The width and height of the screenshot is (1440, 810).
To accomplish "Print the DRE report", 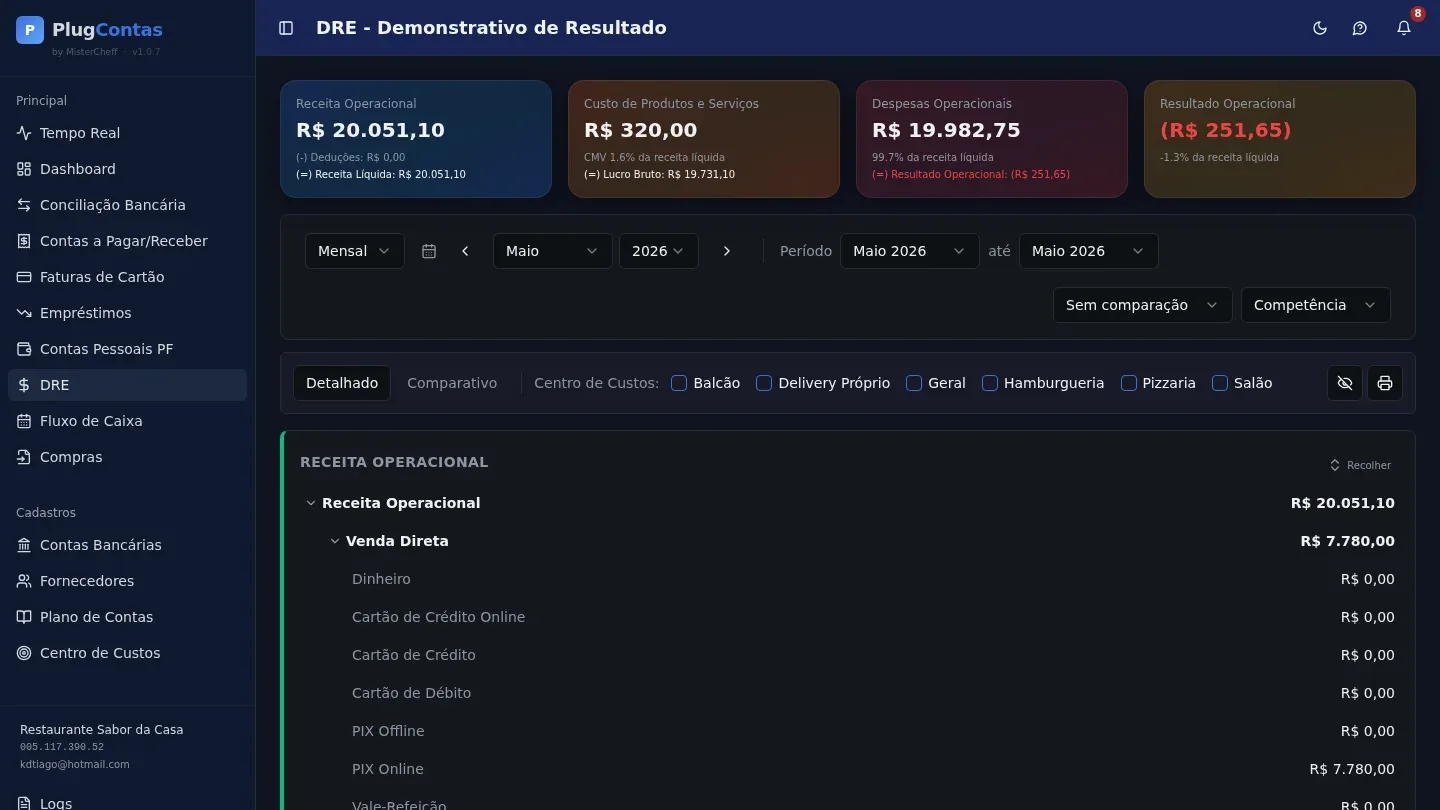I will [1385, 383].
